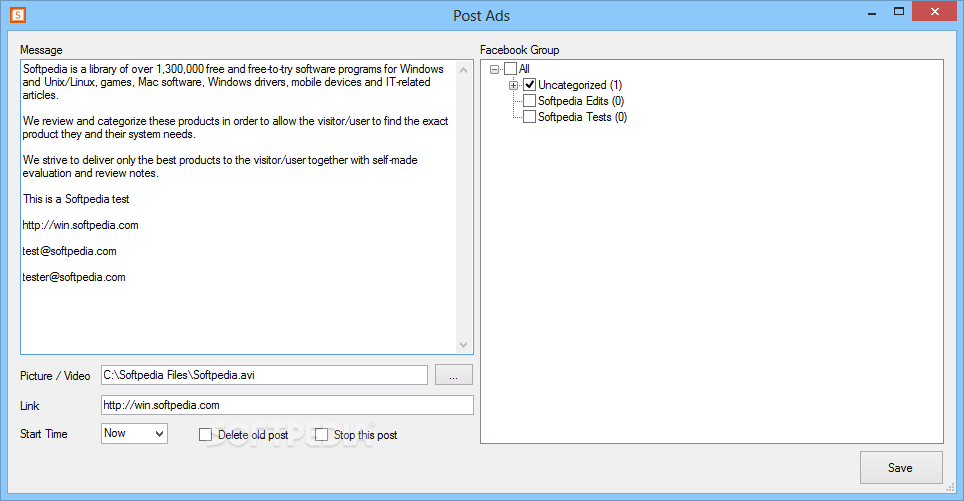Viewport: 964px width, 501px height.
Task: Click the 'This is a Softpedia test' line
Action: click(76, 199)
